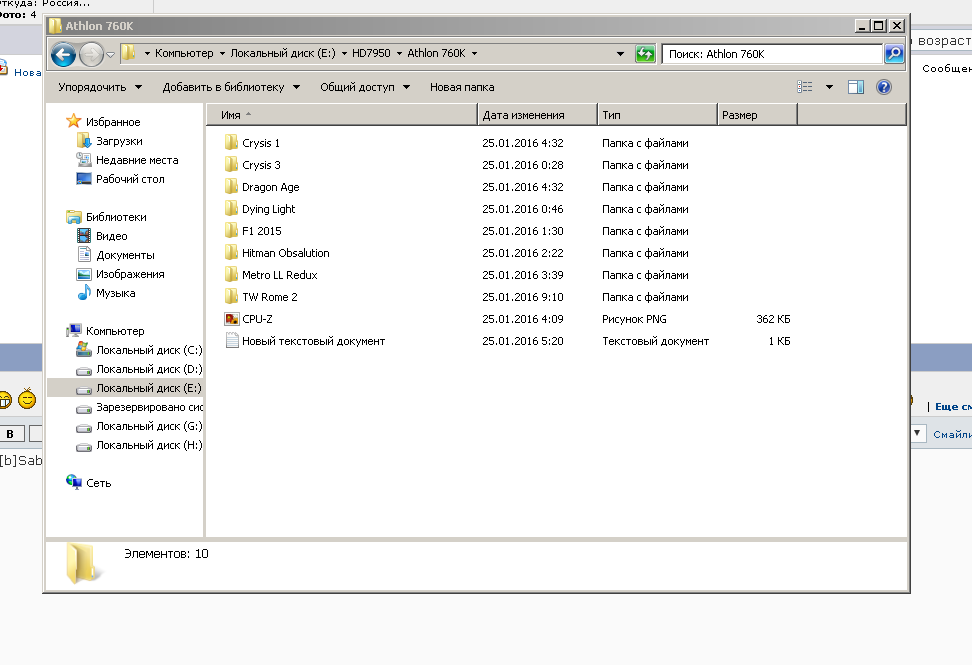Click the grayed Forward arrow button

(91, 55)
